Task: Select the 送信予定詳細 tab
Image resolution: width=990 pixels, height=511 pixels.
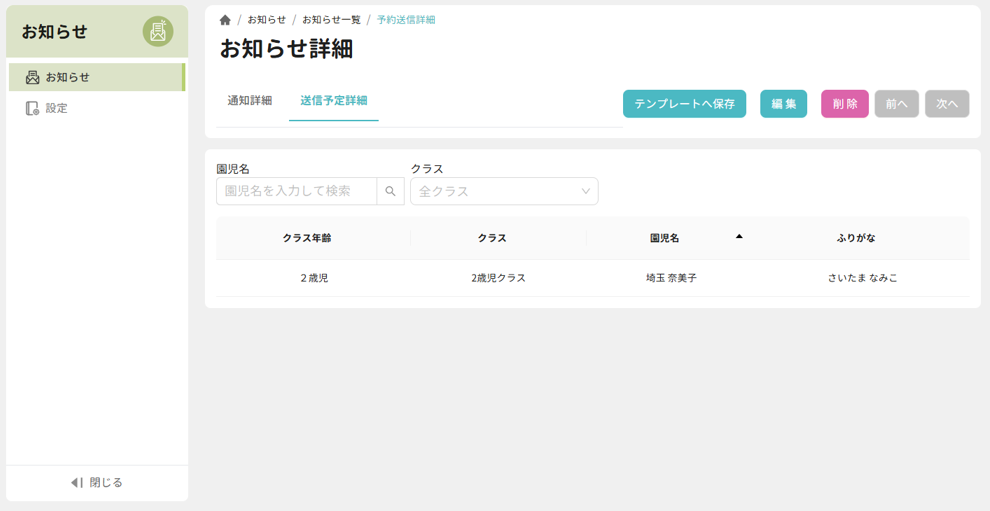Action: (x=333, y=101)
